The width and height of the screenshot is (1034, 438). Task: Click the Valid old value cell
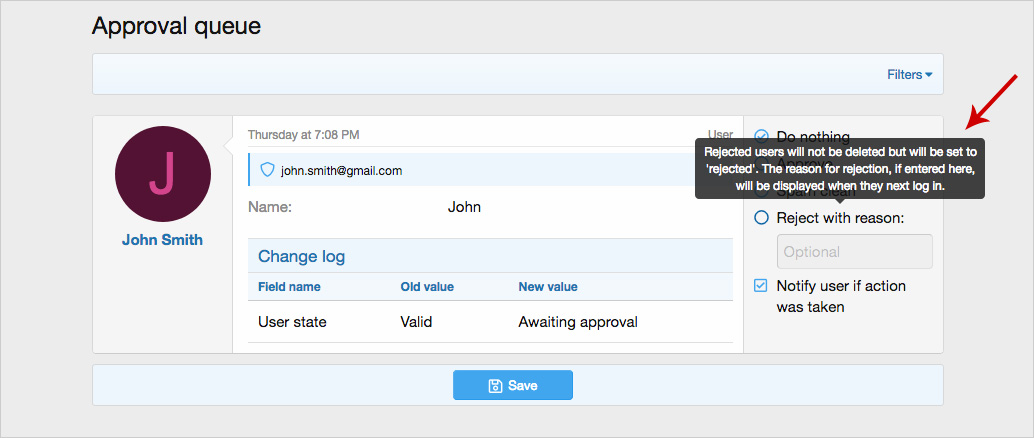tap(416, 322)
